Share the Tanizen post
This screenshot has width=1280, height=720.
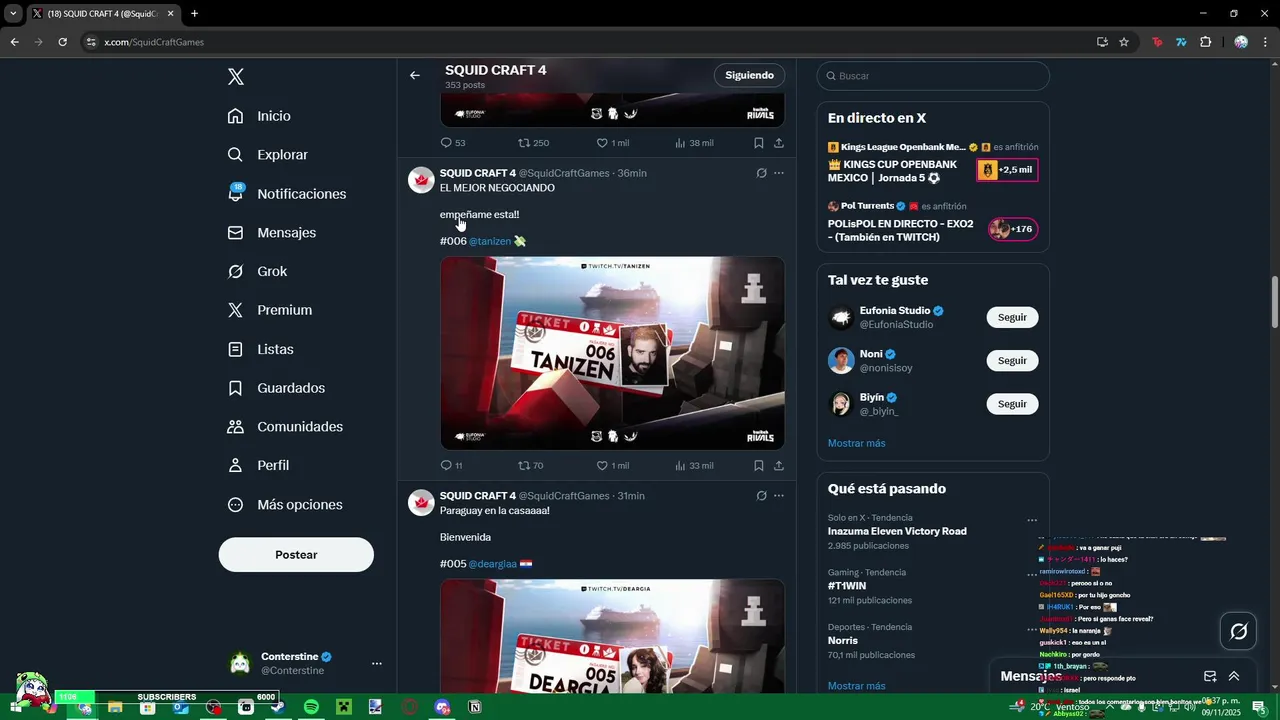point(778,466)
